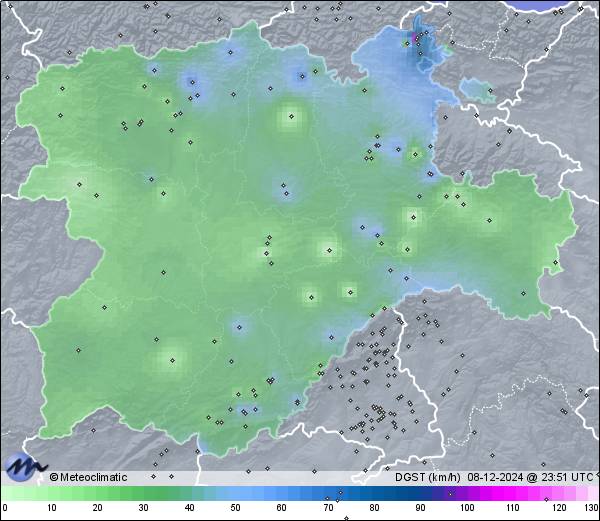The width and height of the screenshot is (600, 521).
Task: Click the 23:51 UTC timestamp
Action: click(565, 477)
